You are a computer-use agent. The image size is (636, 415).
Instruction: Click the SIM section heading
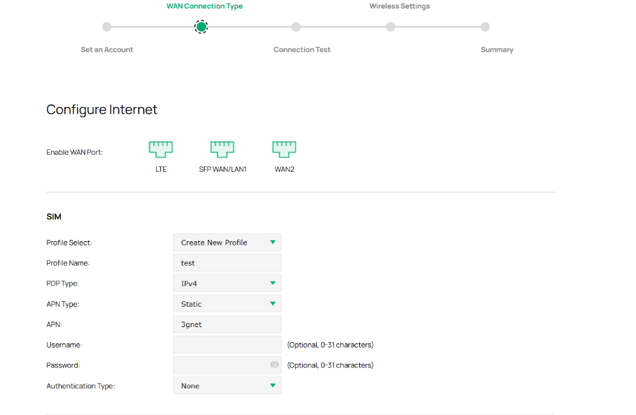54,217
